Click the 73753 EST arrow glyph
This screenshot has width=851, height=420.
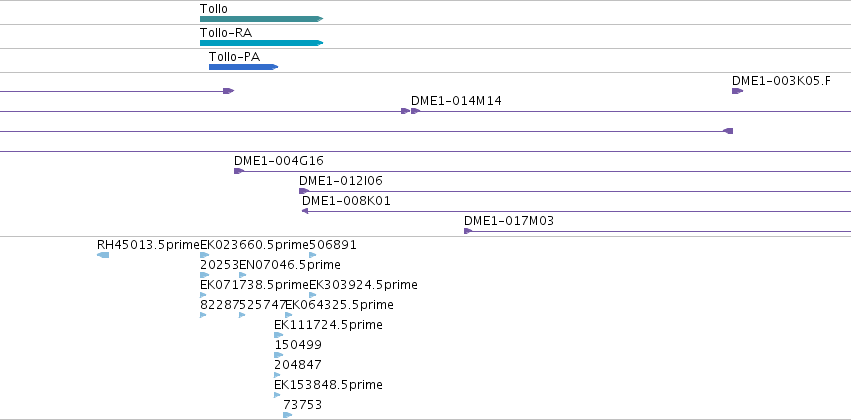(x=287, y=415)
